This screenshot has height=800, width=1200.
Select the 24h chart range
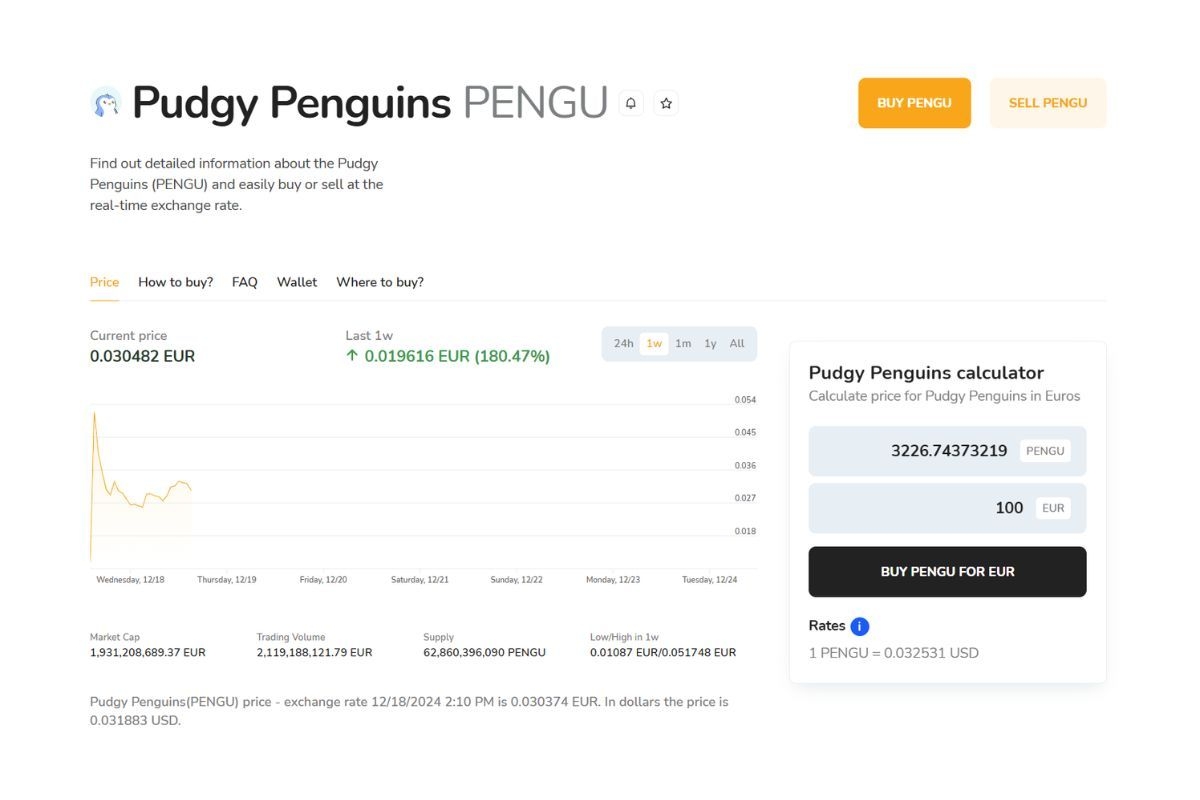622,343
